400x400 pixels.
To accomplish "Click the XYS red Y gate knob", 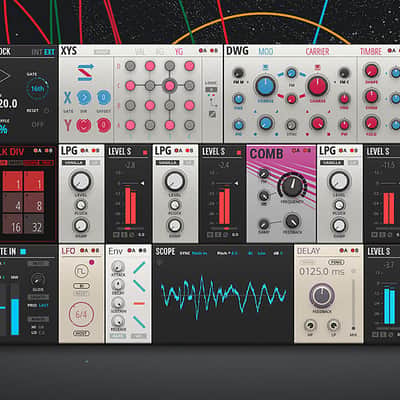I will pos(83,125).
